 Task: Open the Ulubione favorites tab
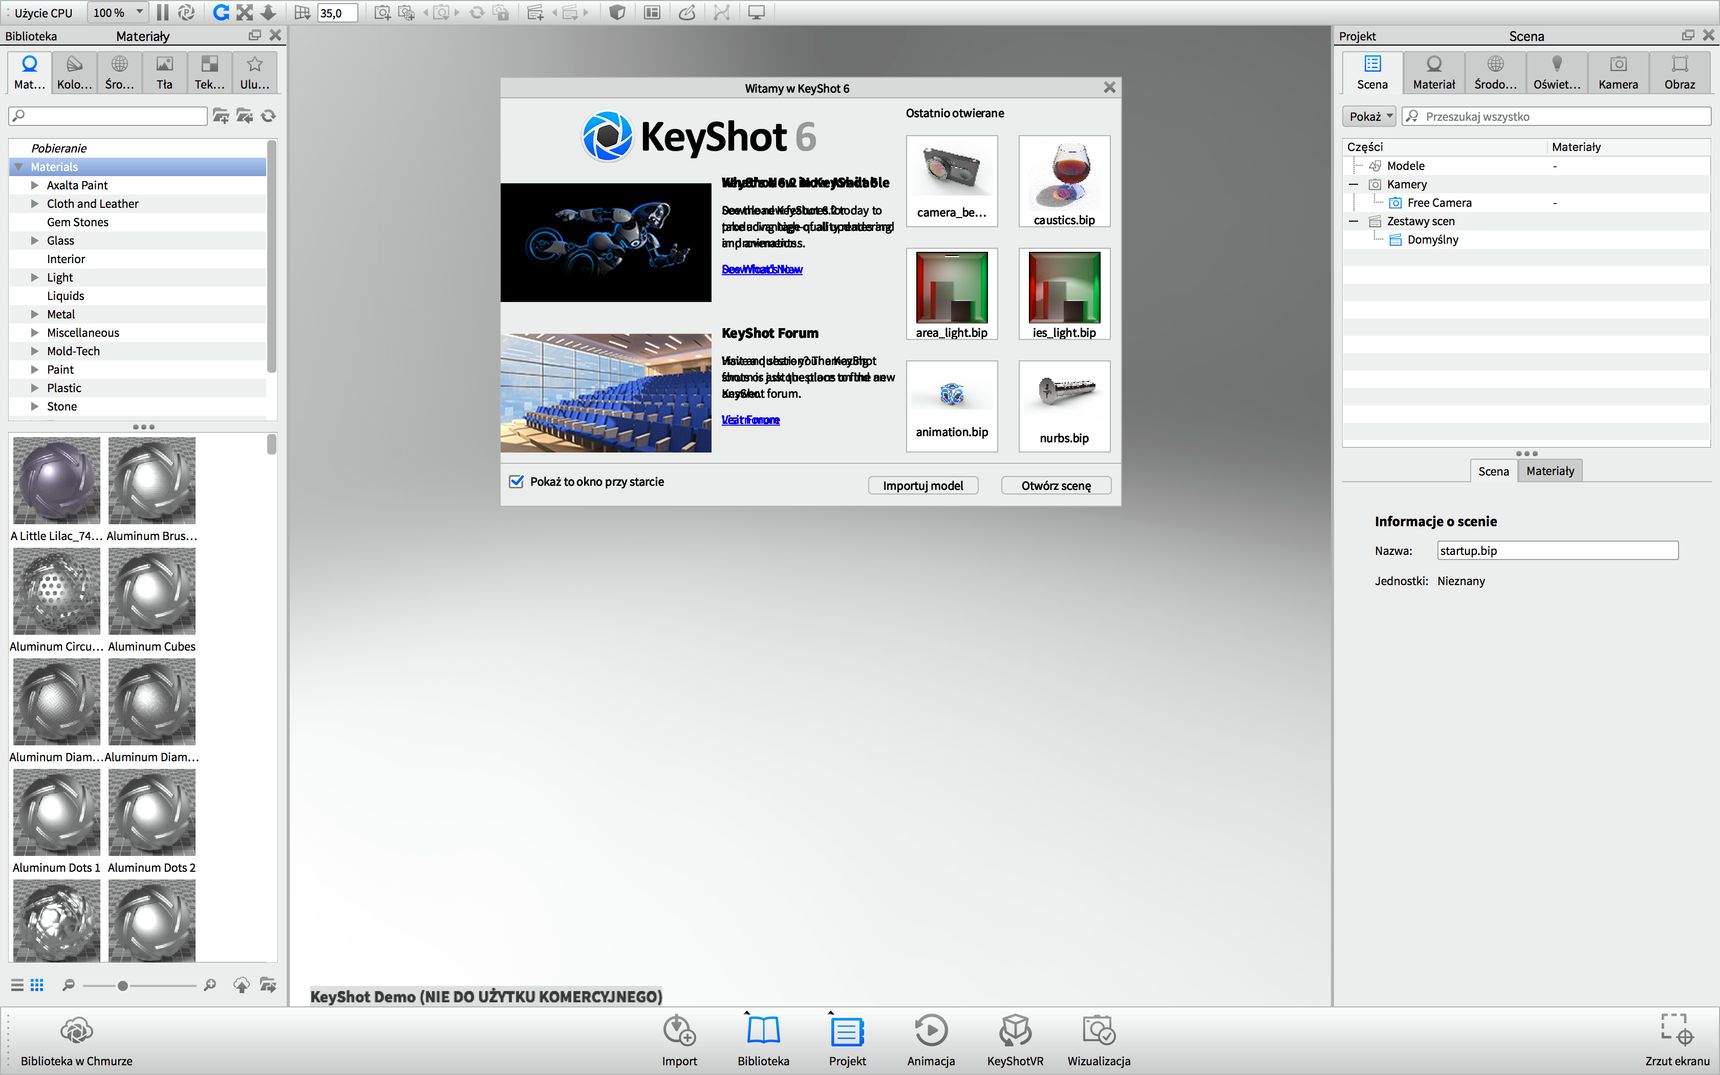(x=254, y=73)
